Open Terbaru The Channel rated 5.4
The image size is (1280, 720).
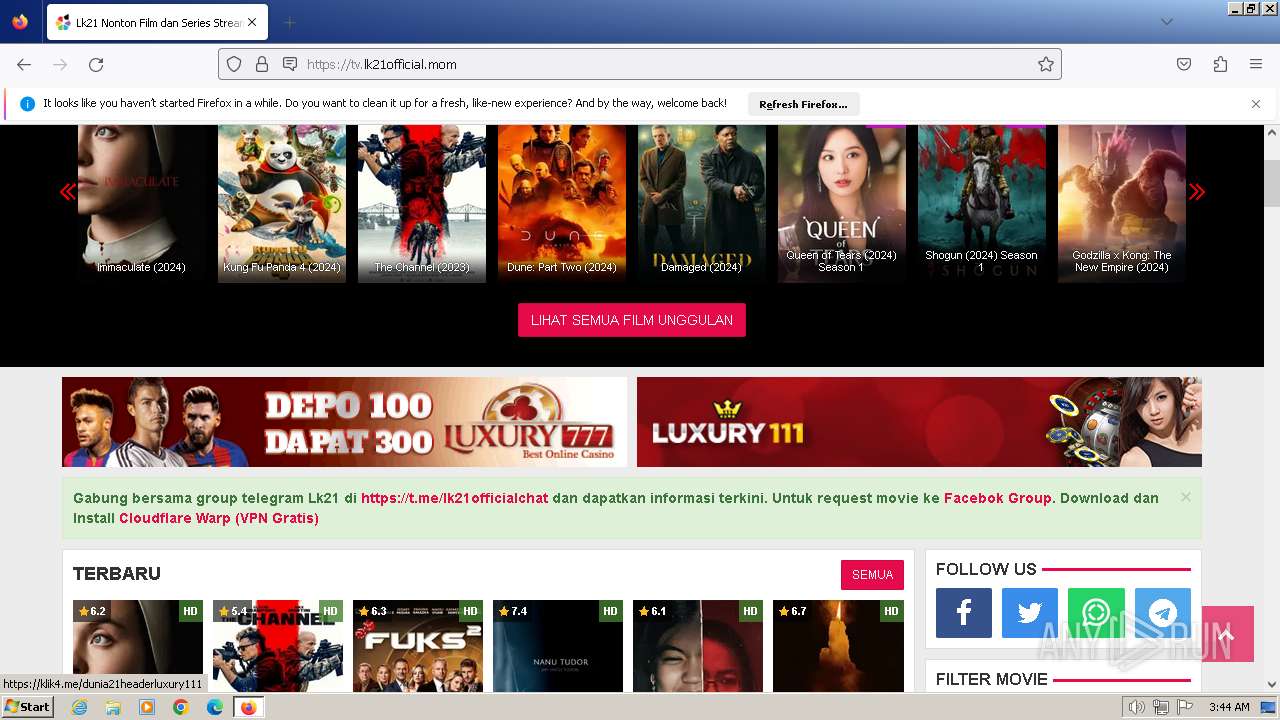278,646
